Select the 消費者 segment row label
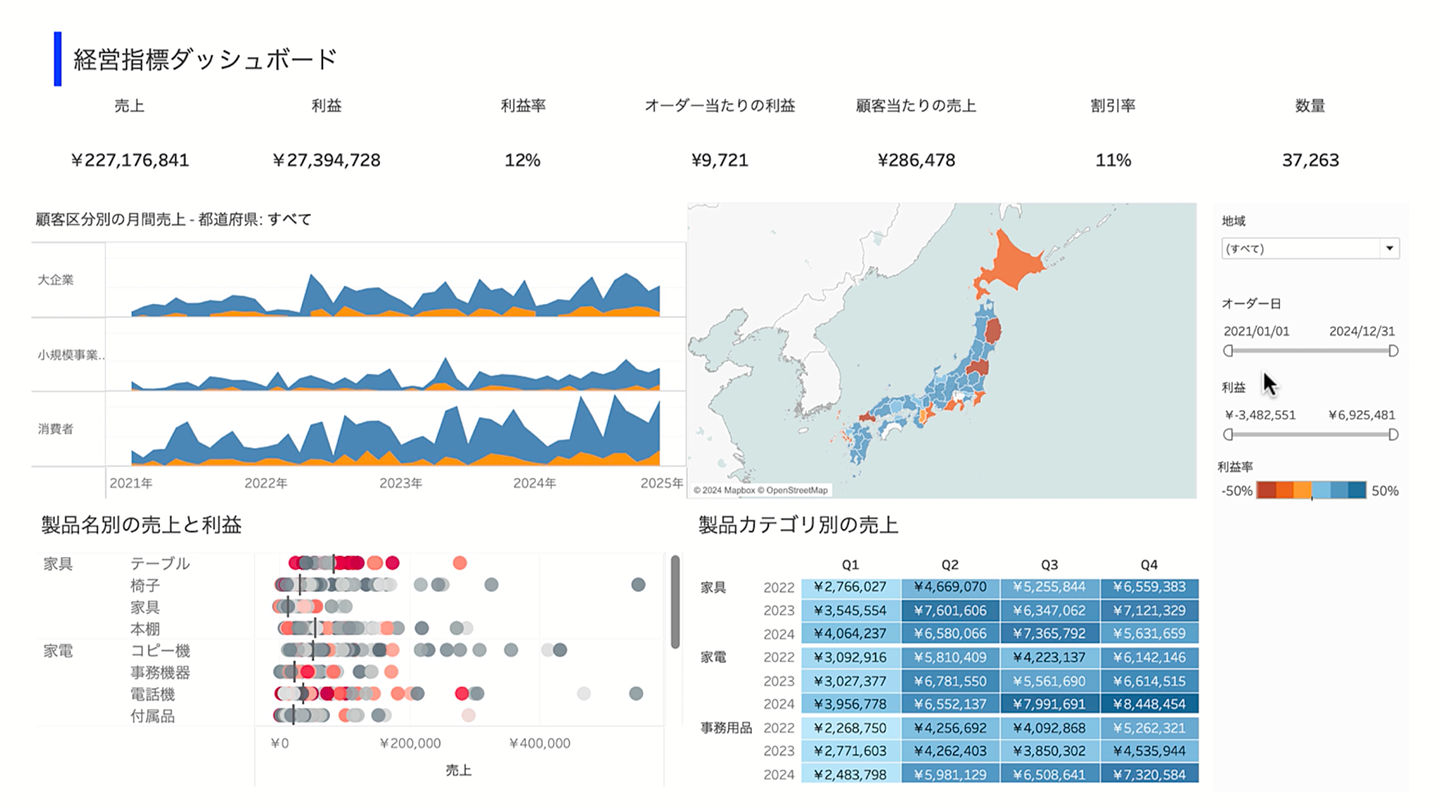Screen dimensions: 1440x810 (x=56, y=429)
